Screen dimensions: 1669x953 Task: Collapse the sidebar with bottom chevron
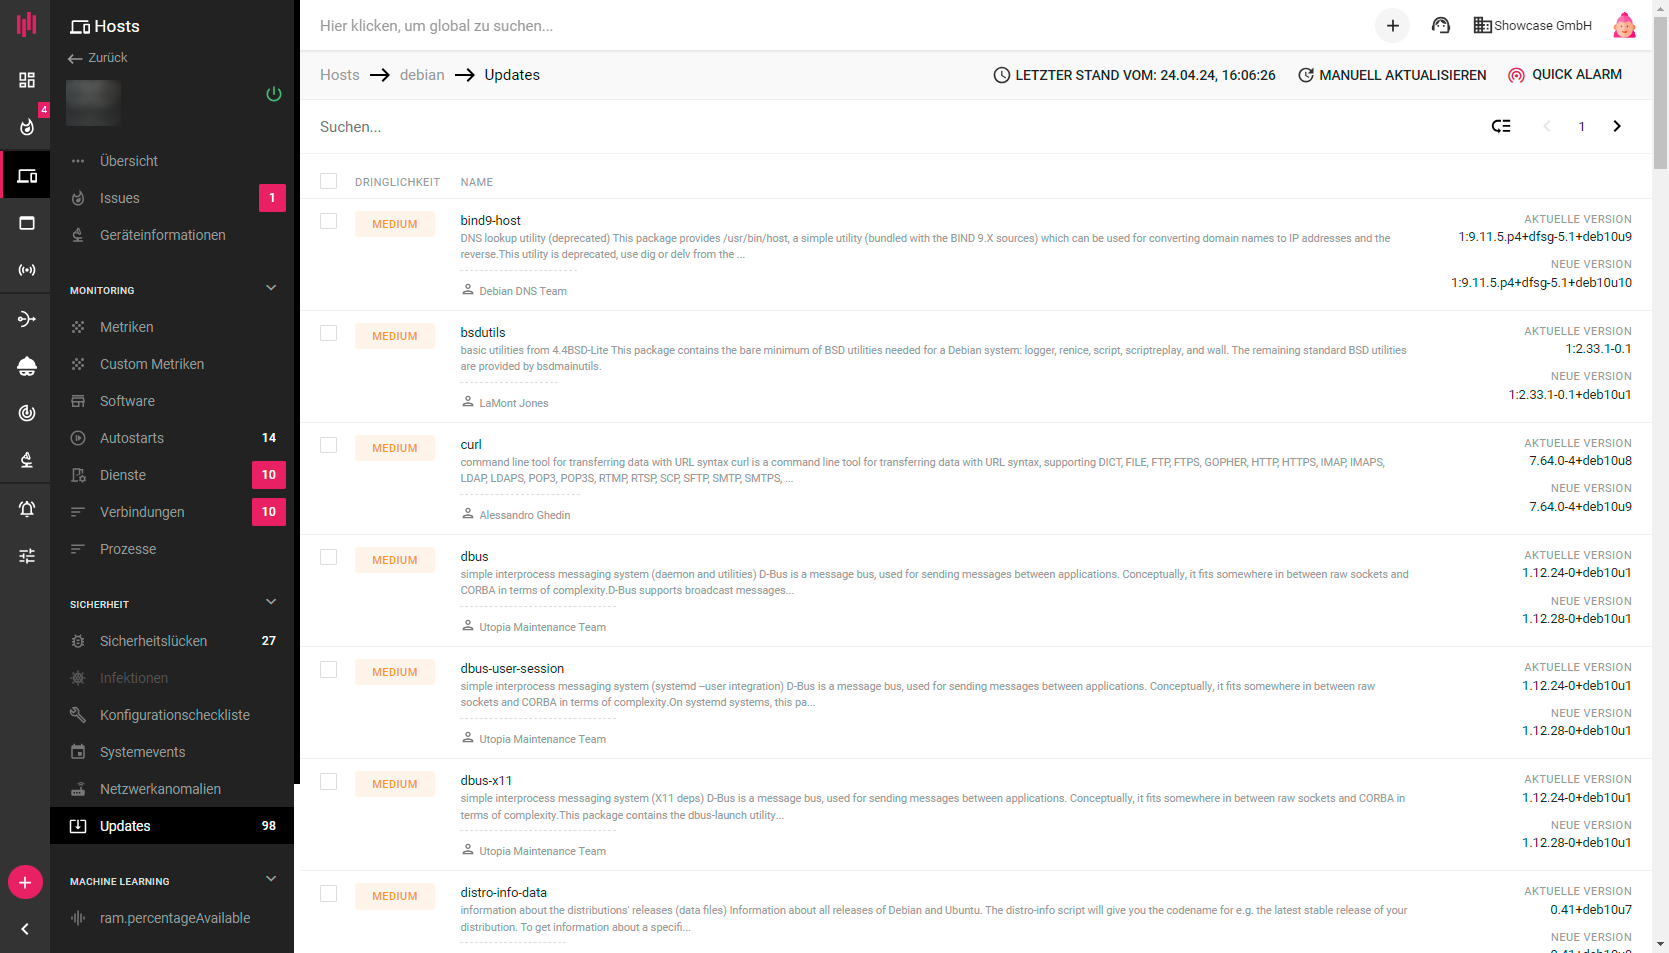(25, 929)
